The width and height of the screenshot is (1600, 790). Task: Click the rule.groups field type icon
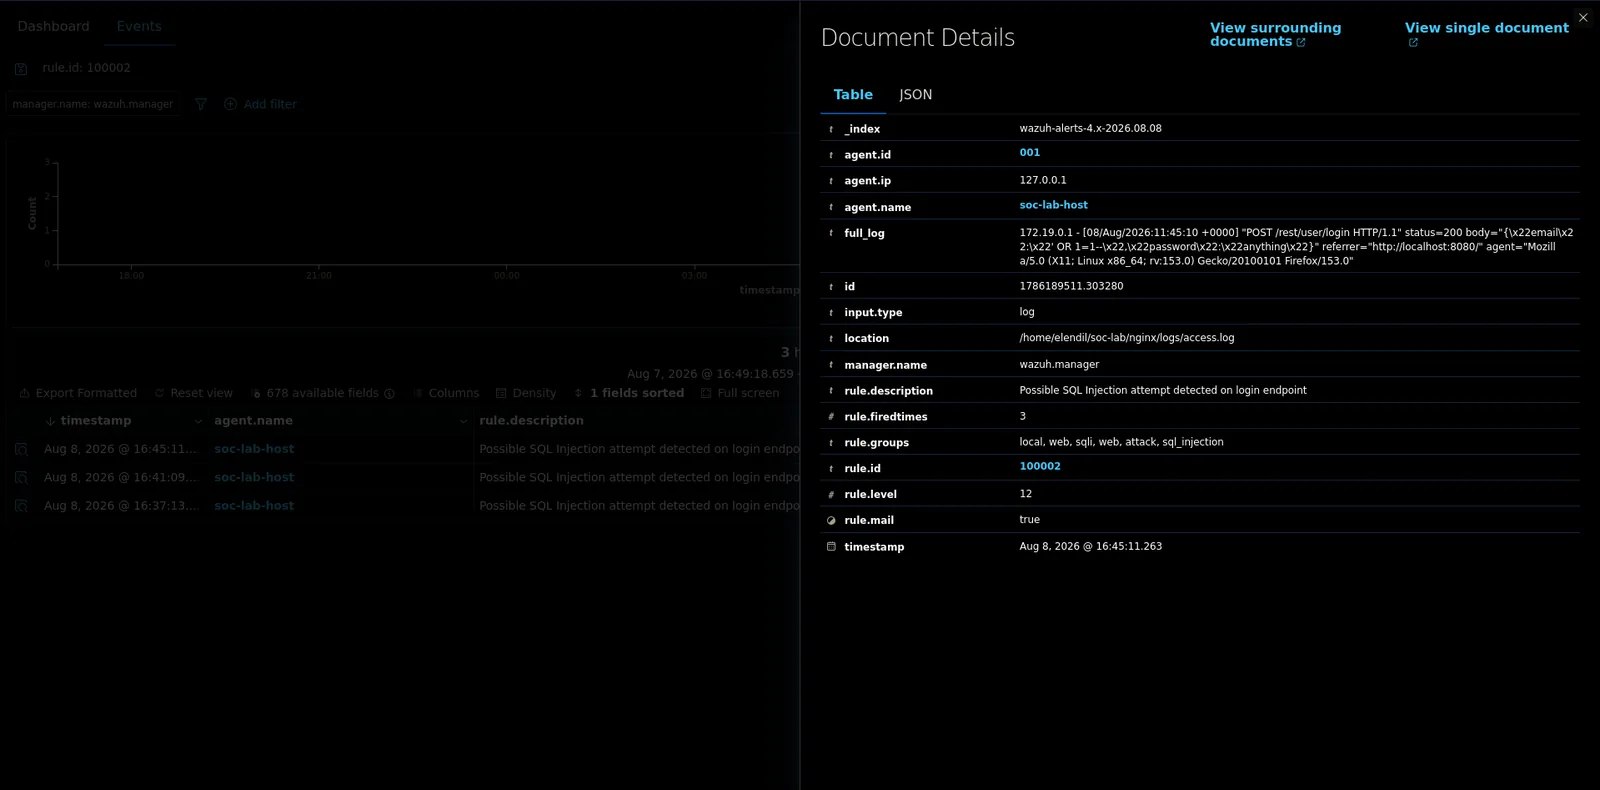tap(831, 443)
